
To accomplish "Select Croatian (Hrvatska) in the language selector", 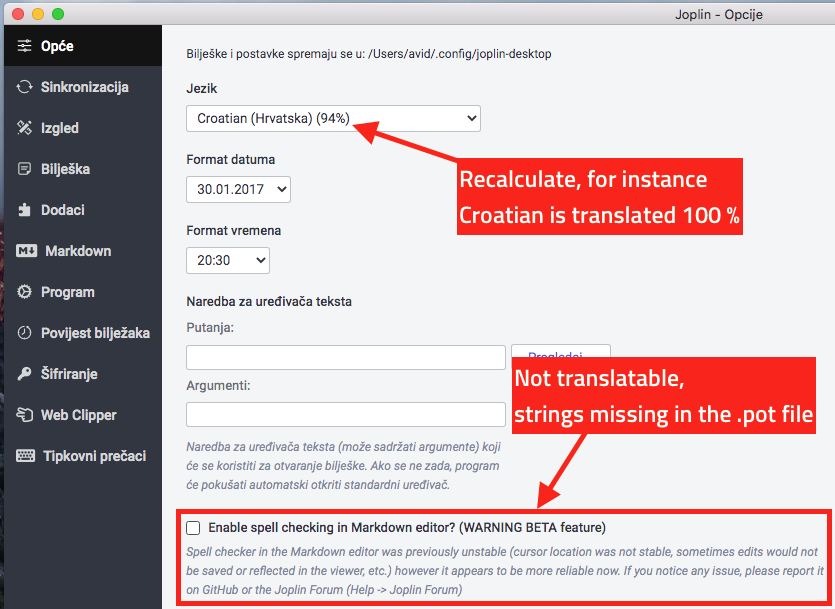I will point(333,117).
